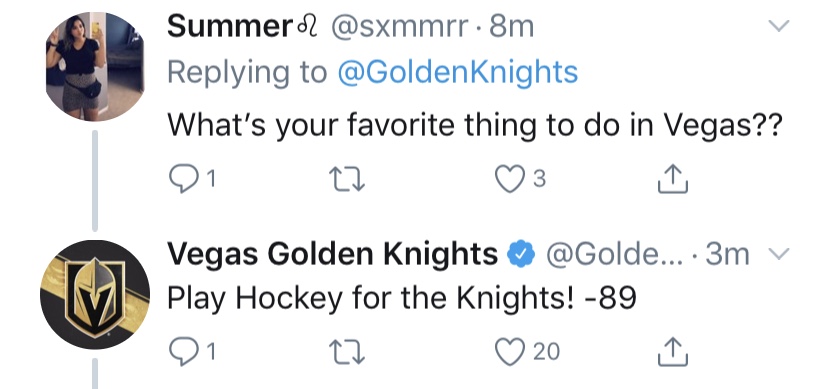Open options chevron on Golden Knights tweet
828x389 pixels.
point(778,254)
